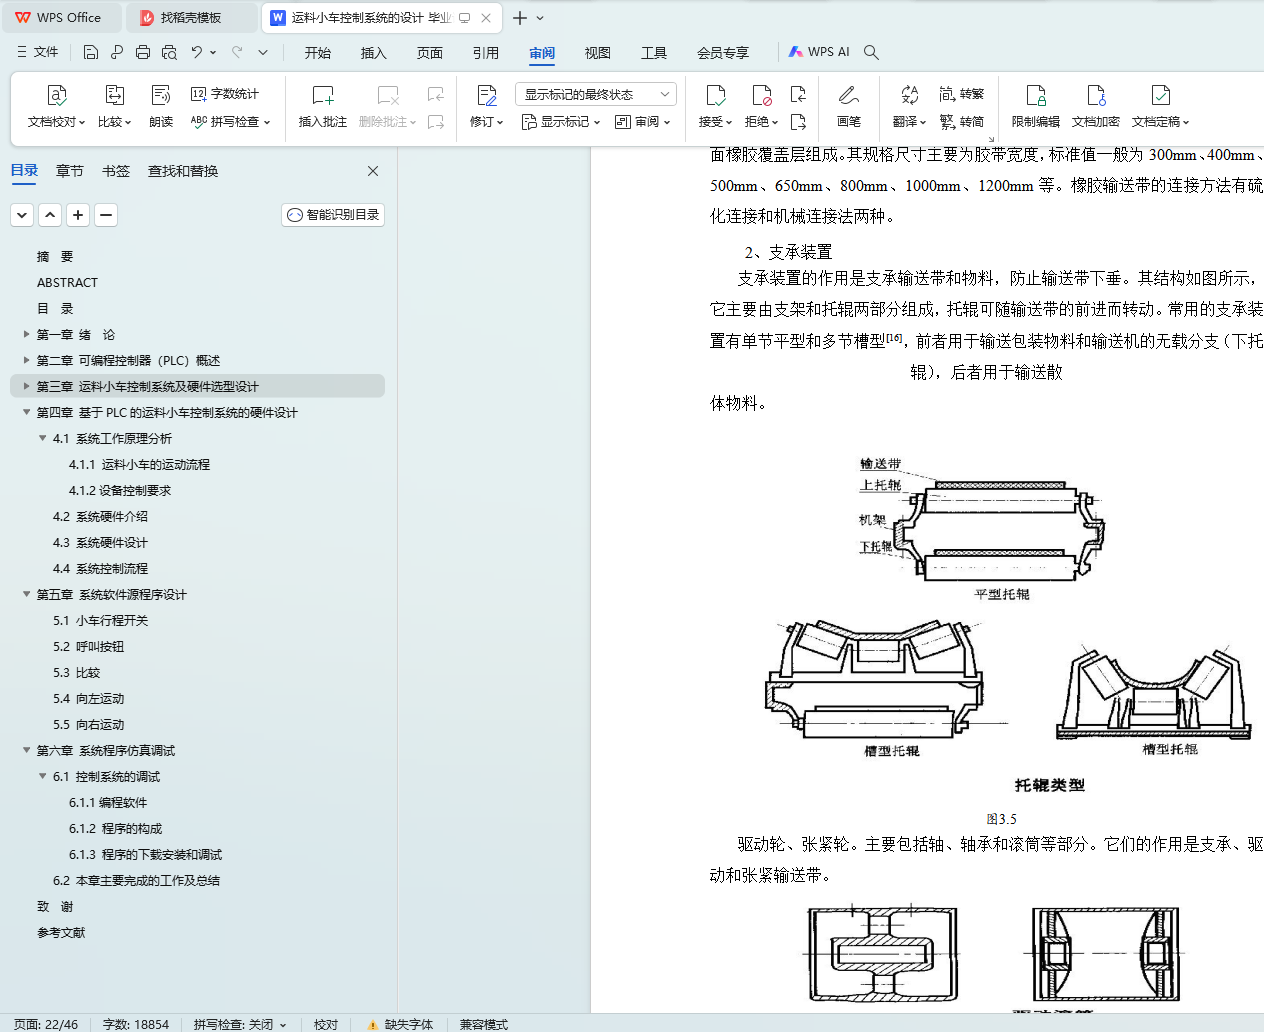This screenshot has height=1032, width=1264.
Task: Expand 第三章 运料小车控制系统 node
Action: [x=26, y=386]
